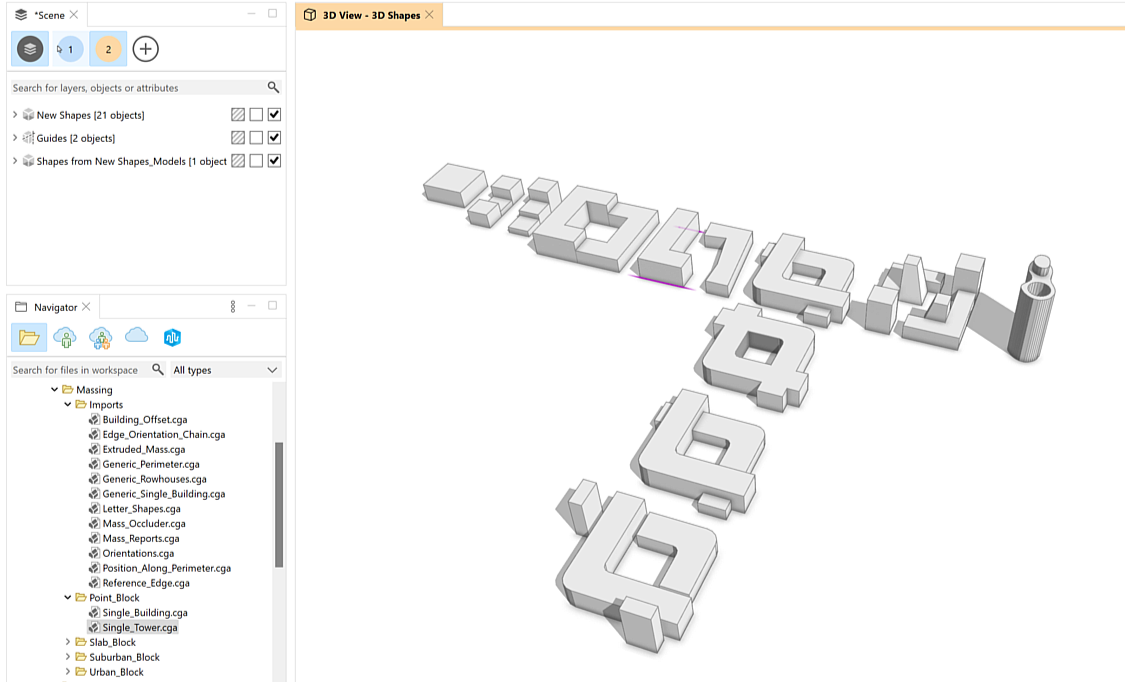Click the hatched swatch for Guides layer
Image resolution: width=1125 pixels, height=682 pixels.
238,138
